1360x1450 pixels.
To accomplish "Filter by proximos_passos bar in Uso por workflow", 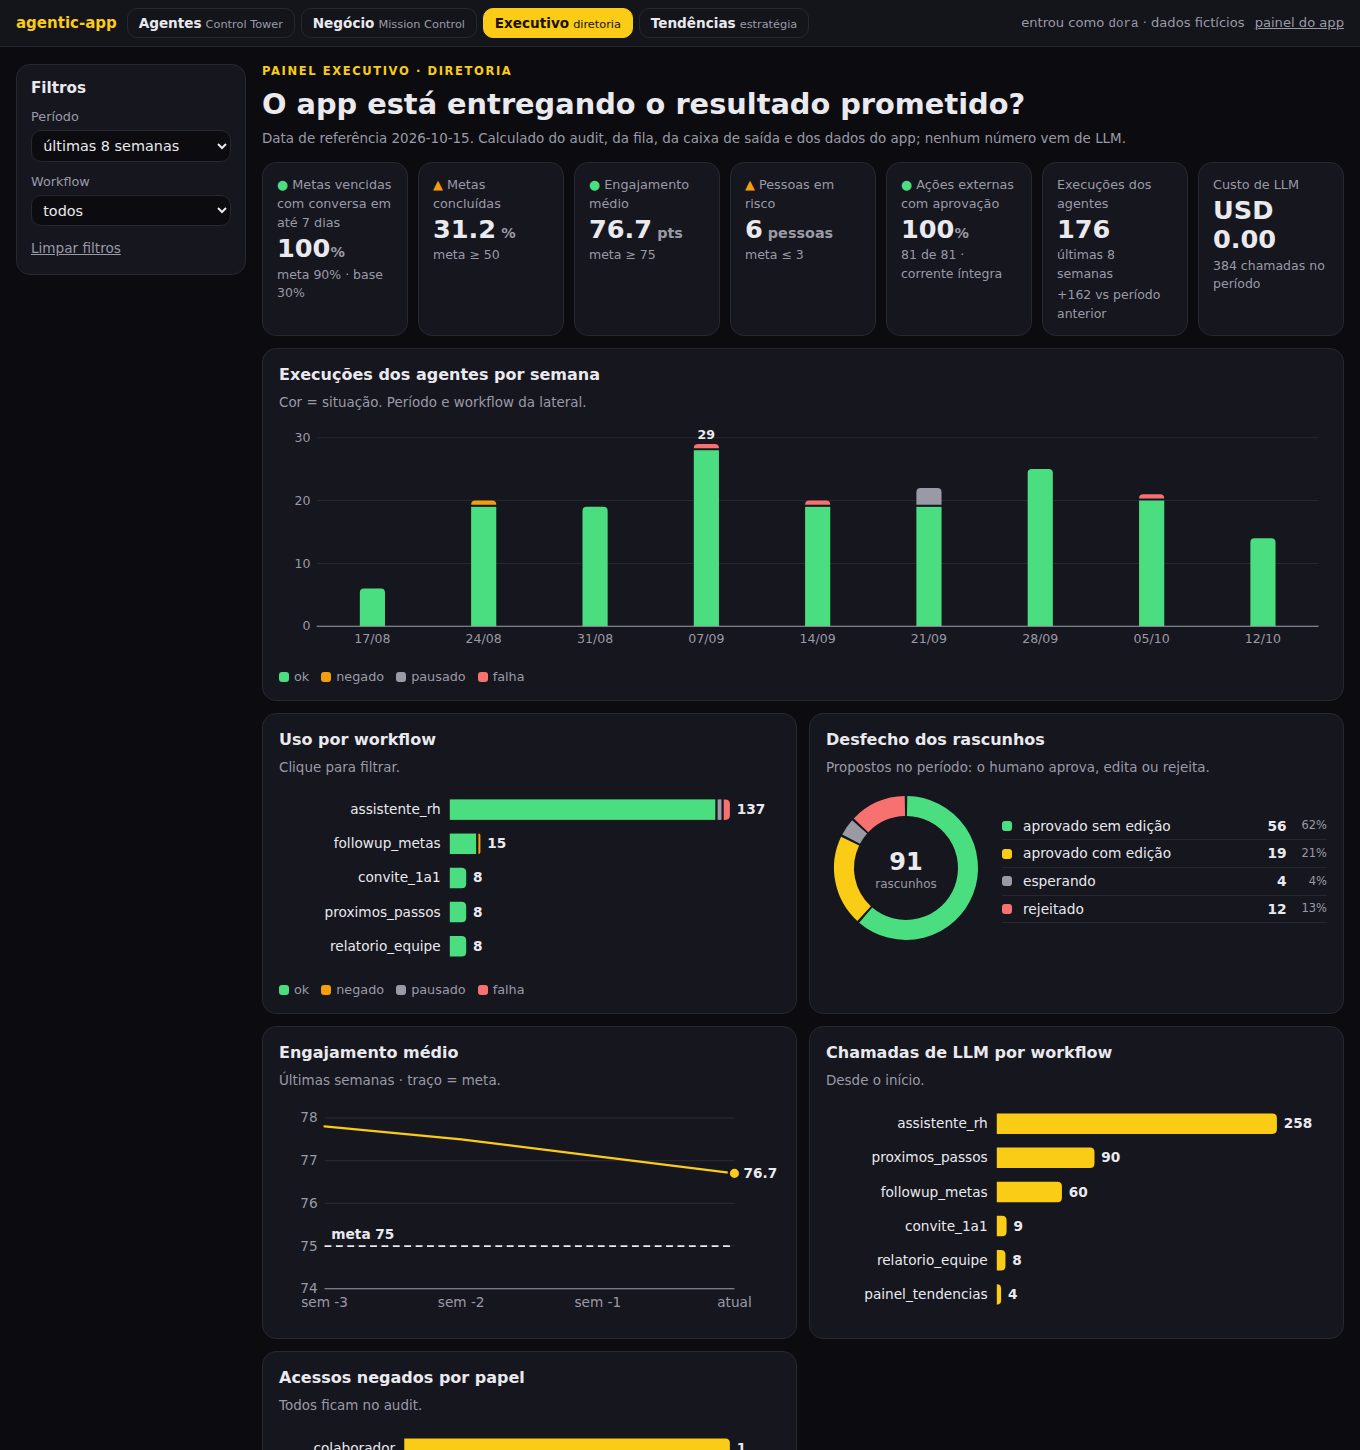I will coord(458,912).
